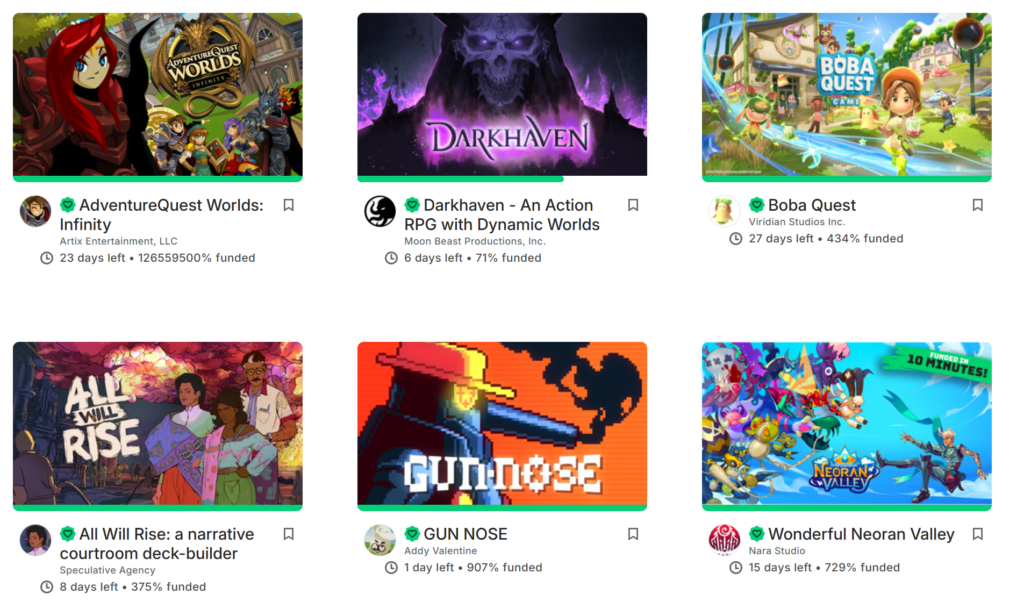1024x602 pixels.
Task: Open the GUN NOSE title link
Action: 466,534
